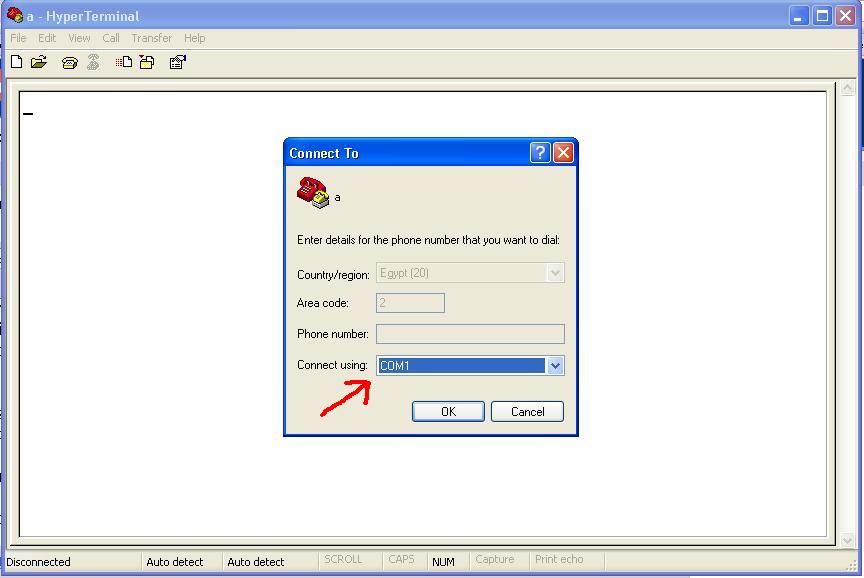Click the terminal scrollbar up arrow
Image resolution: width=864 pixels, height=578 pixels.
(847, 88)
